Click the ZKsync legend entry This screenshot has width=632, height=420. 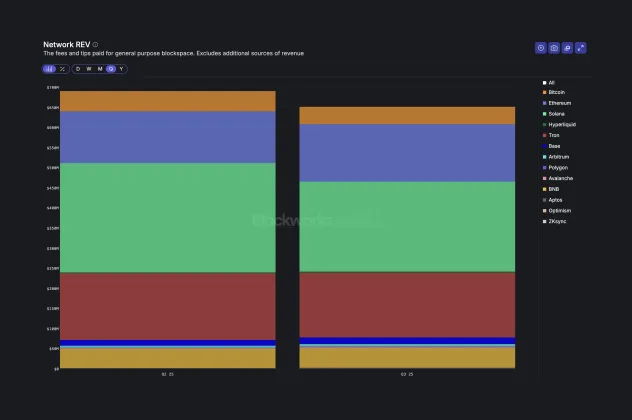557,221
